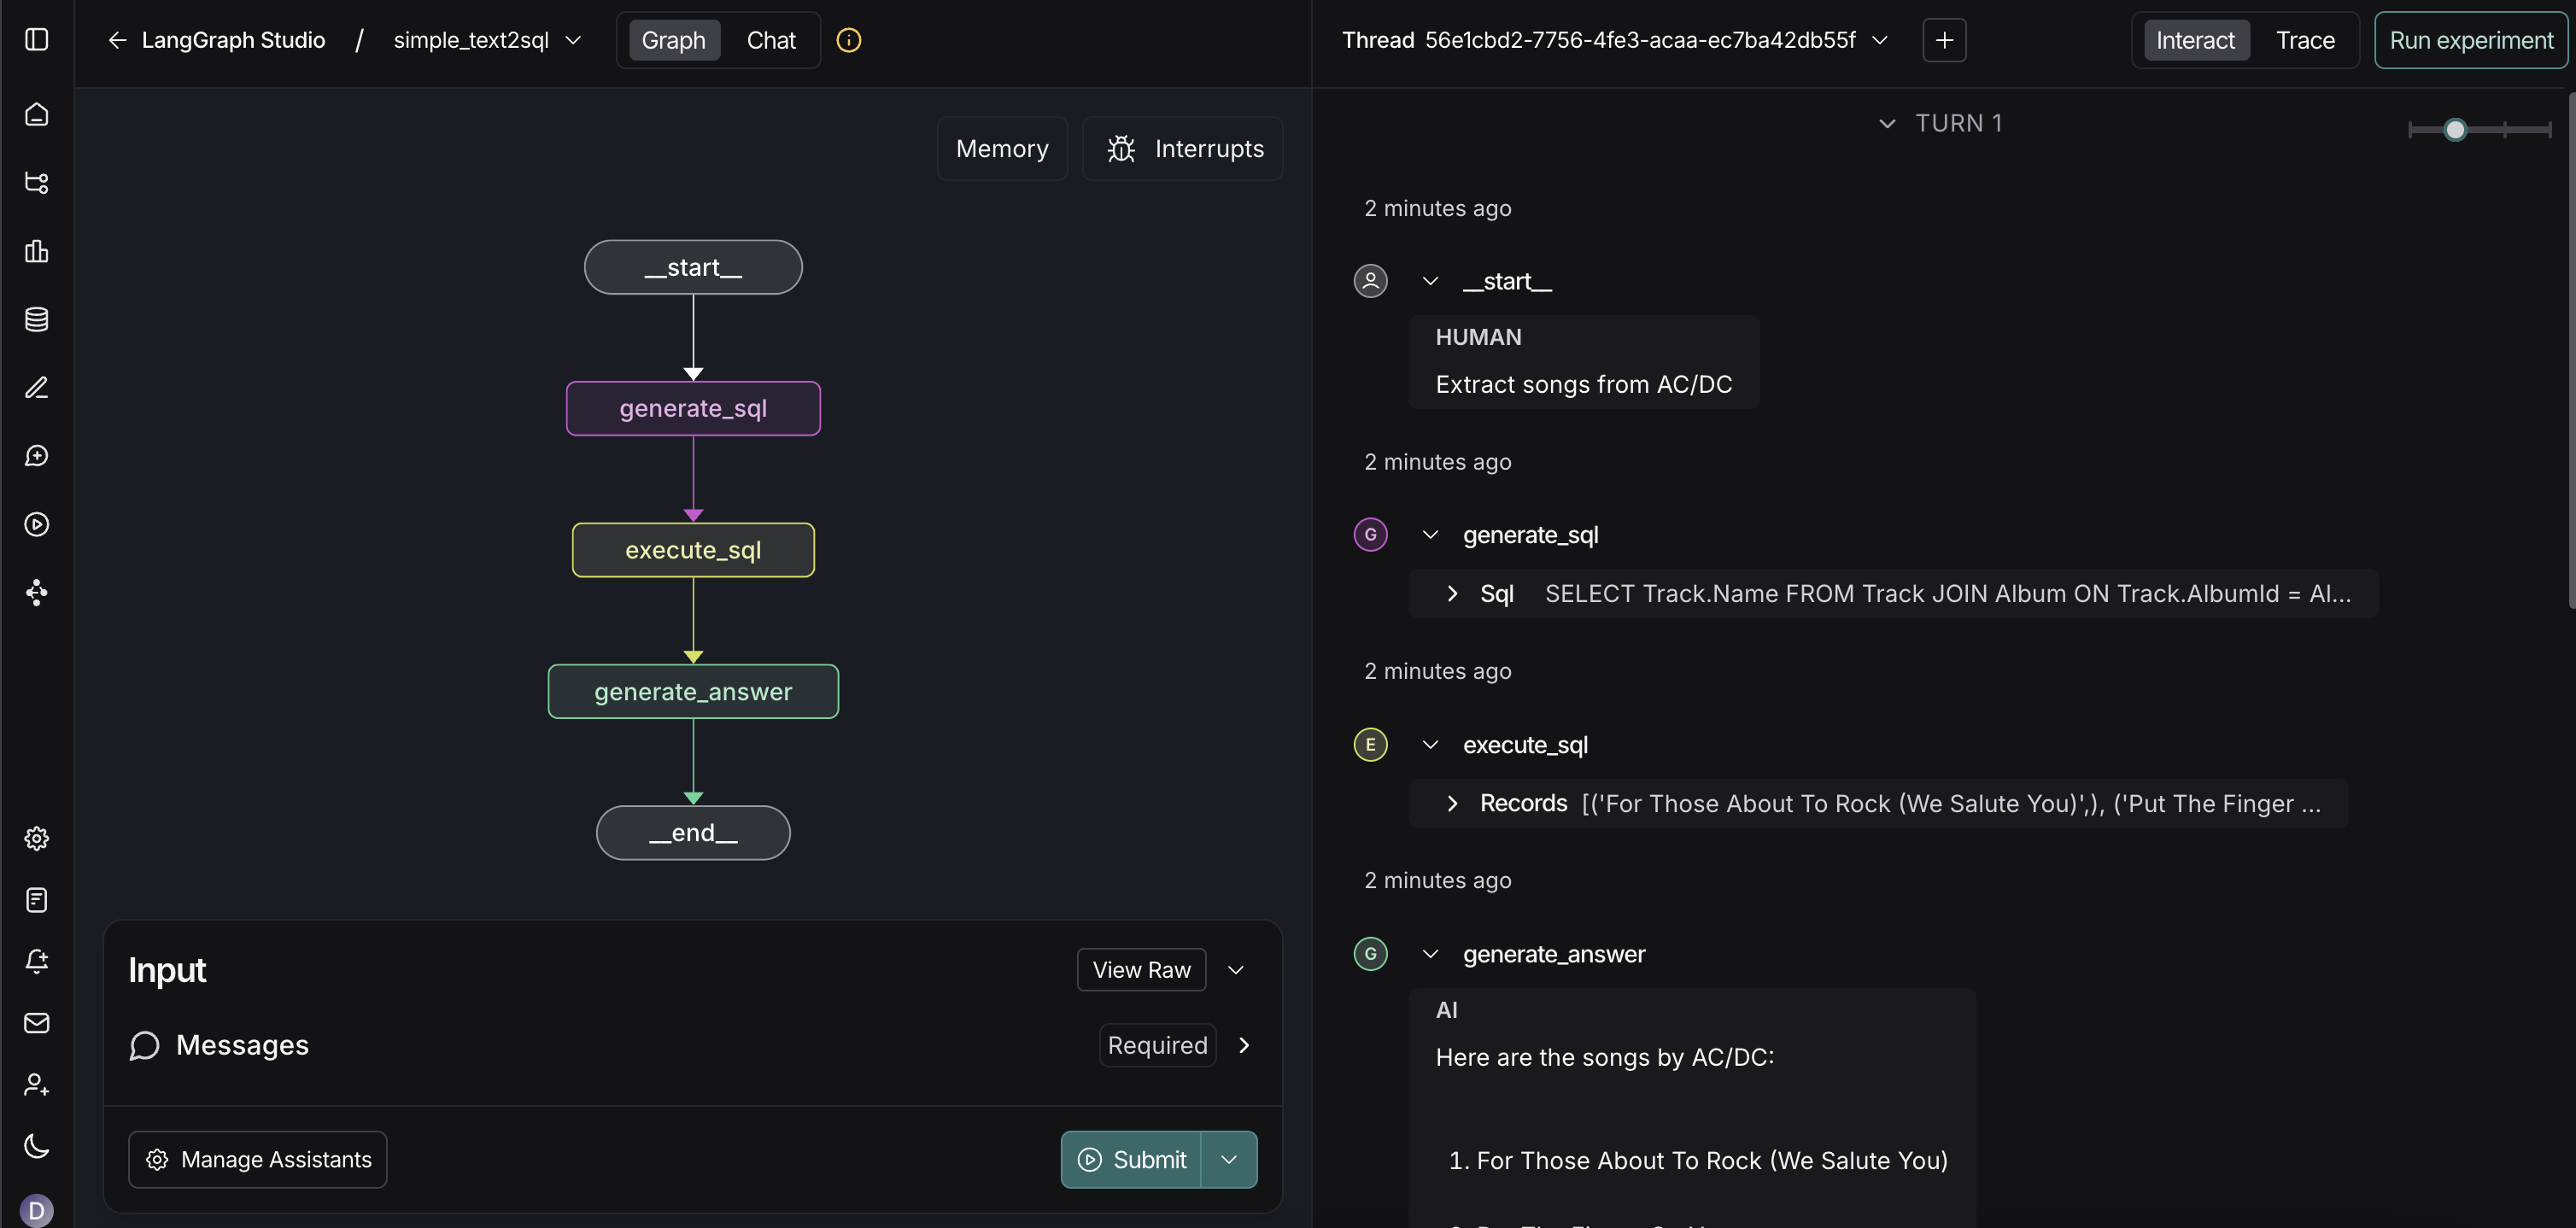This screenshot has width=2576, height=1228.
Task: Open the mail envelope icon
Action: click(37, 1022)
